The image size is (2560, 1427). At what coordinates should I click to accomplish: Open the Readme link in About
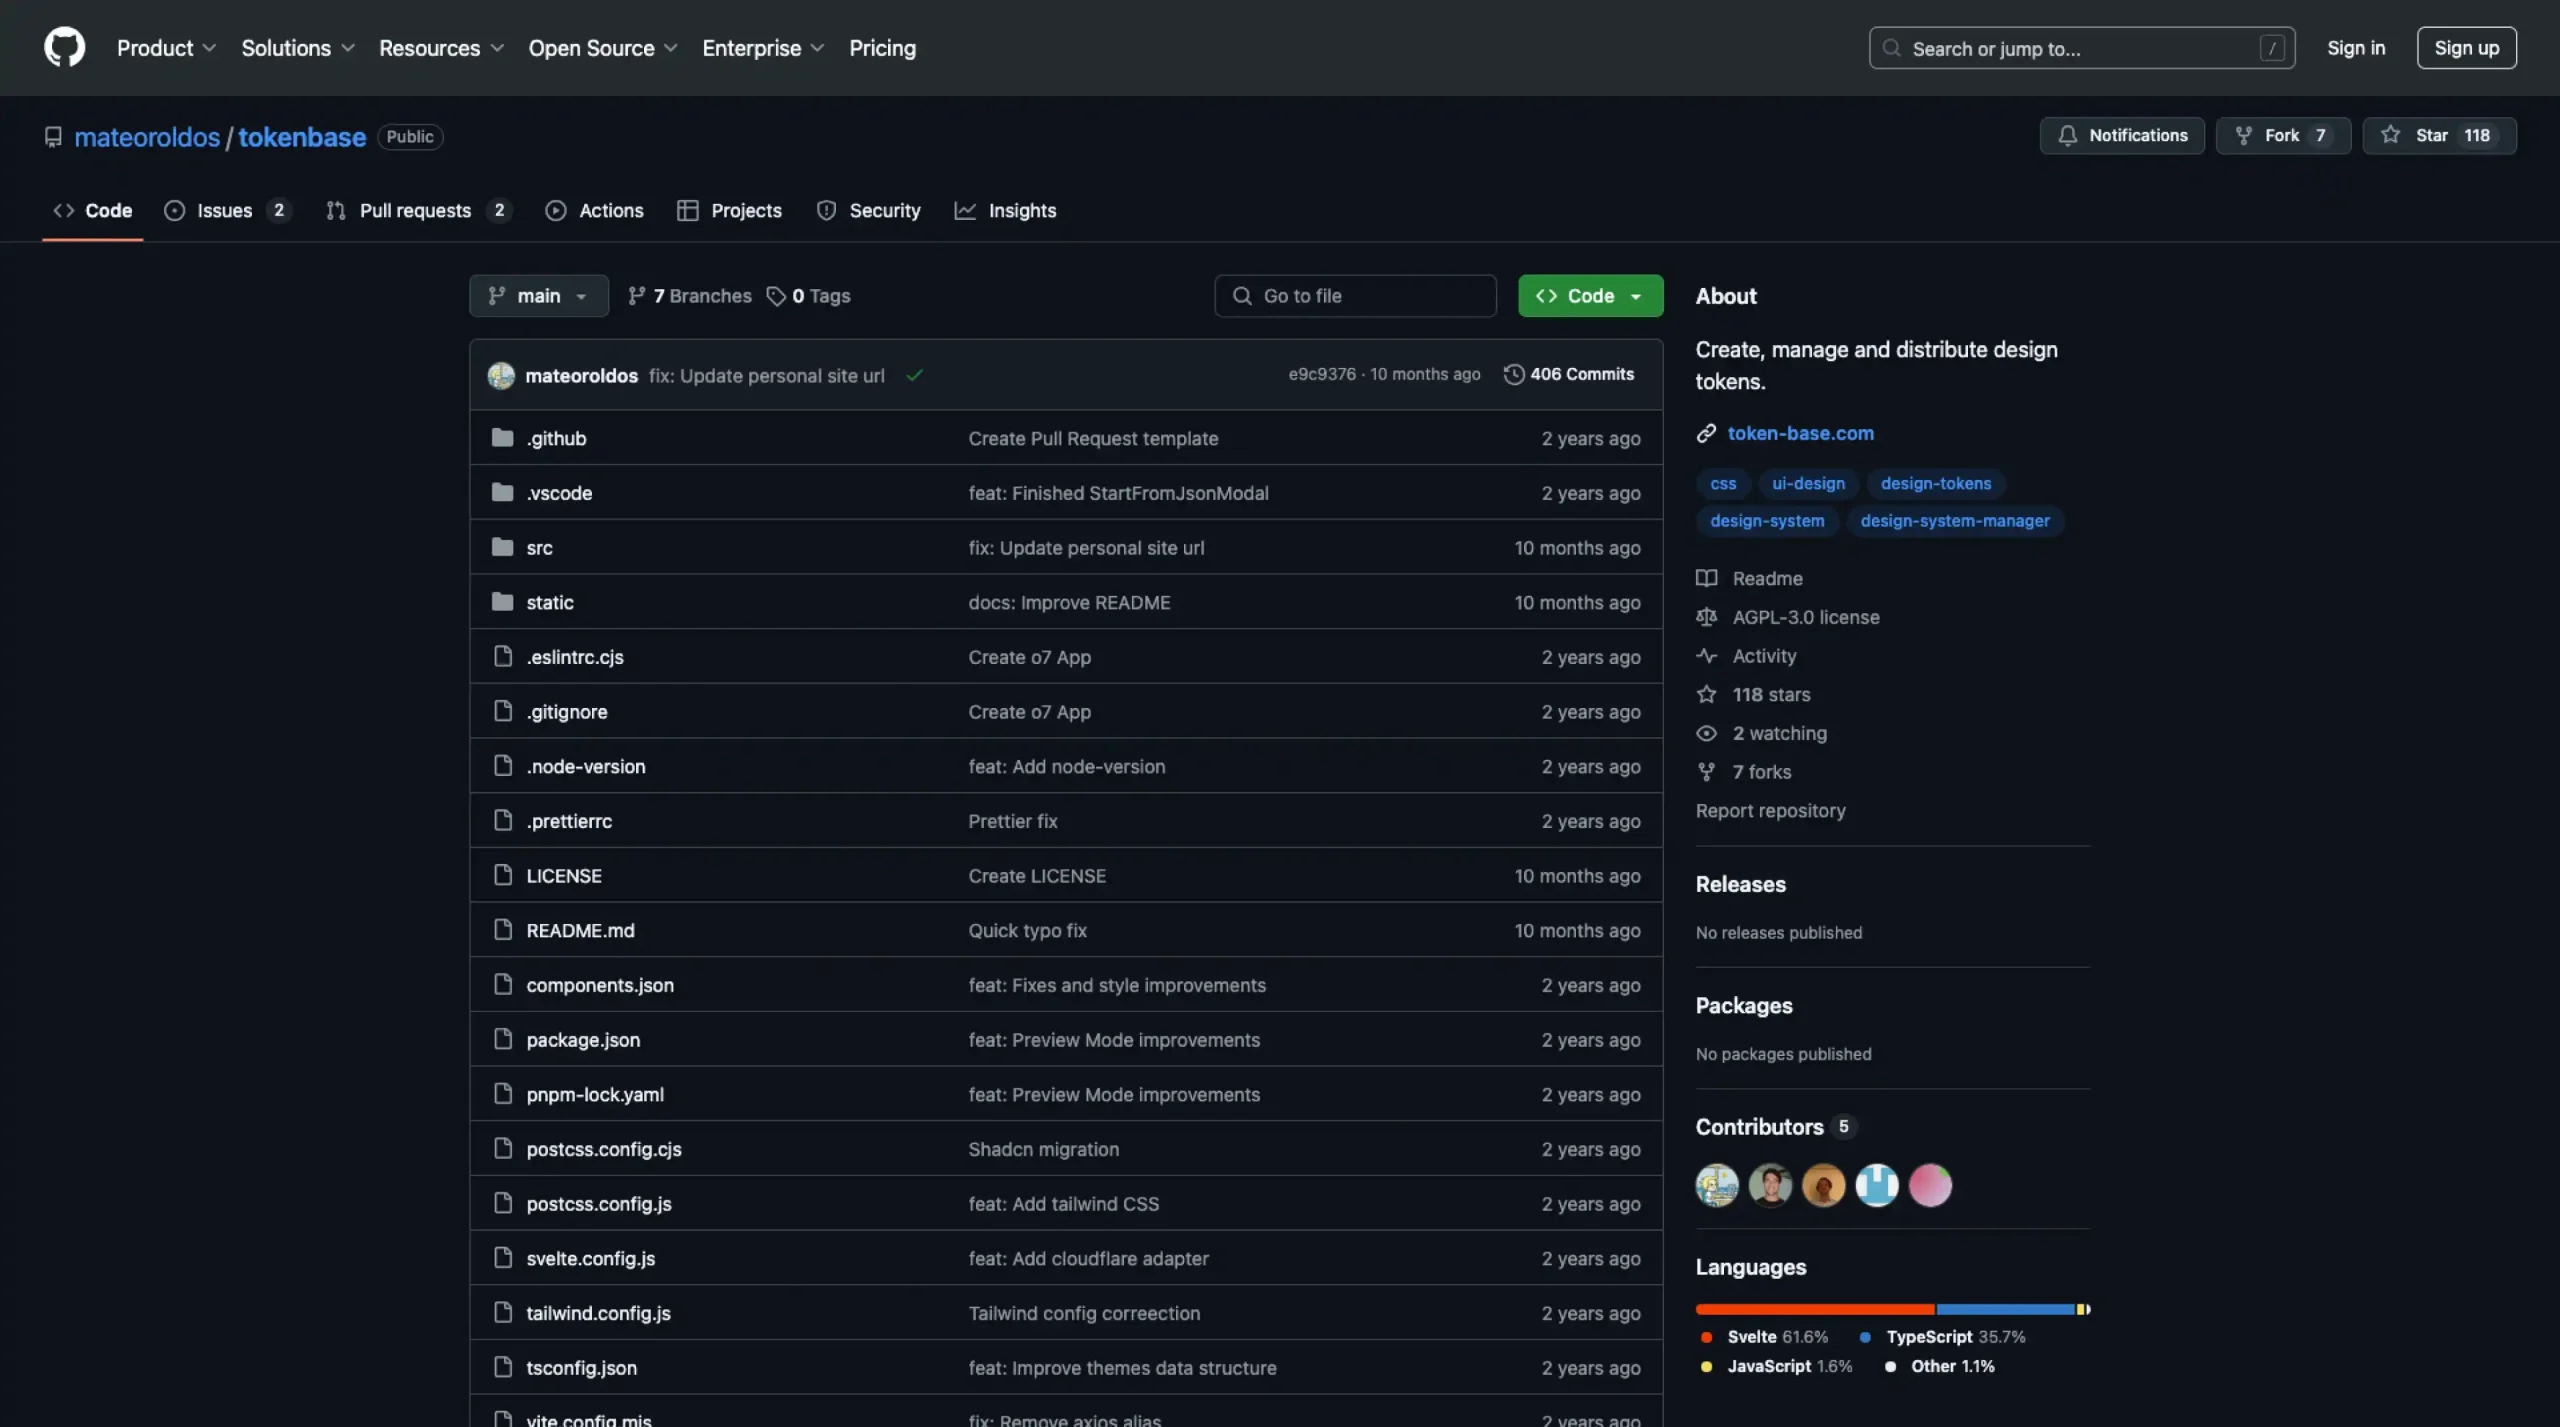click(1767, 578)
